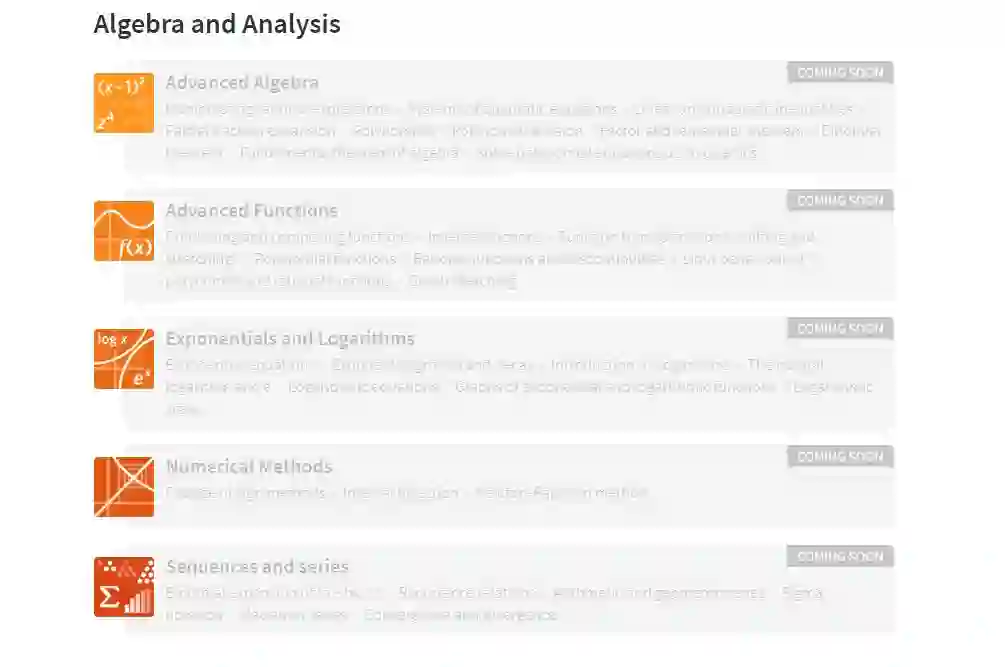The height and width of the screenshot is (667, 1005).
Task: Click Coming Soon badge for Advanced Algebra
Action: coord(839,73)
